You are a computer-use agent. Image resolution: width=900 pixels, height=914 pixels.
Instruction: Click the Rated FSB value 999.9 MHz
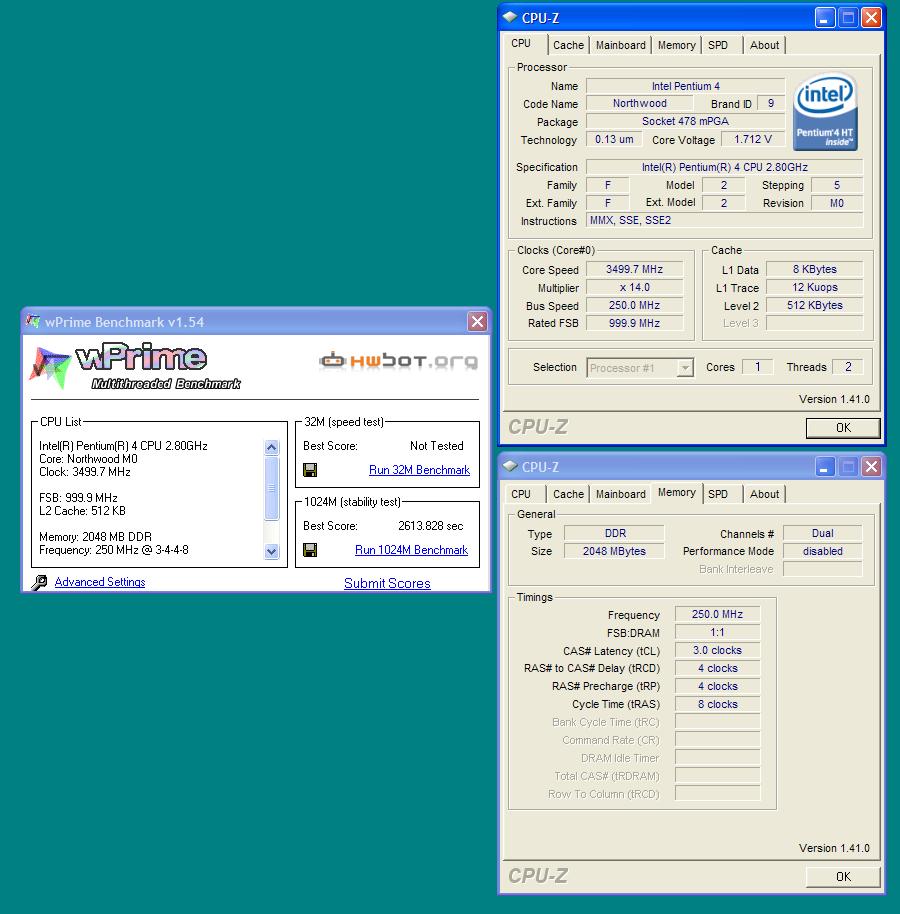634,323
